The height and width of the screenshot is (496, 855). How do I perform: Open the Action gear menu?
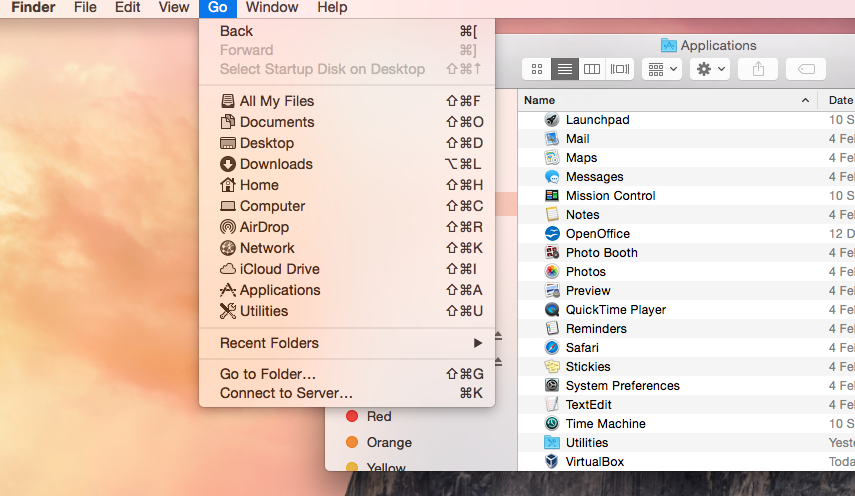[x=710, y=69]
